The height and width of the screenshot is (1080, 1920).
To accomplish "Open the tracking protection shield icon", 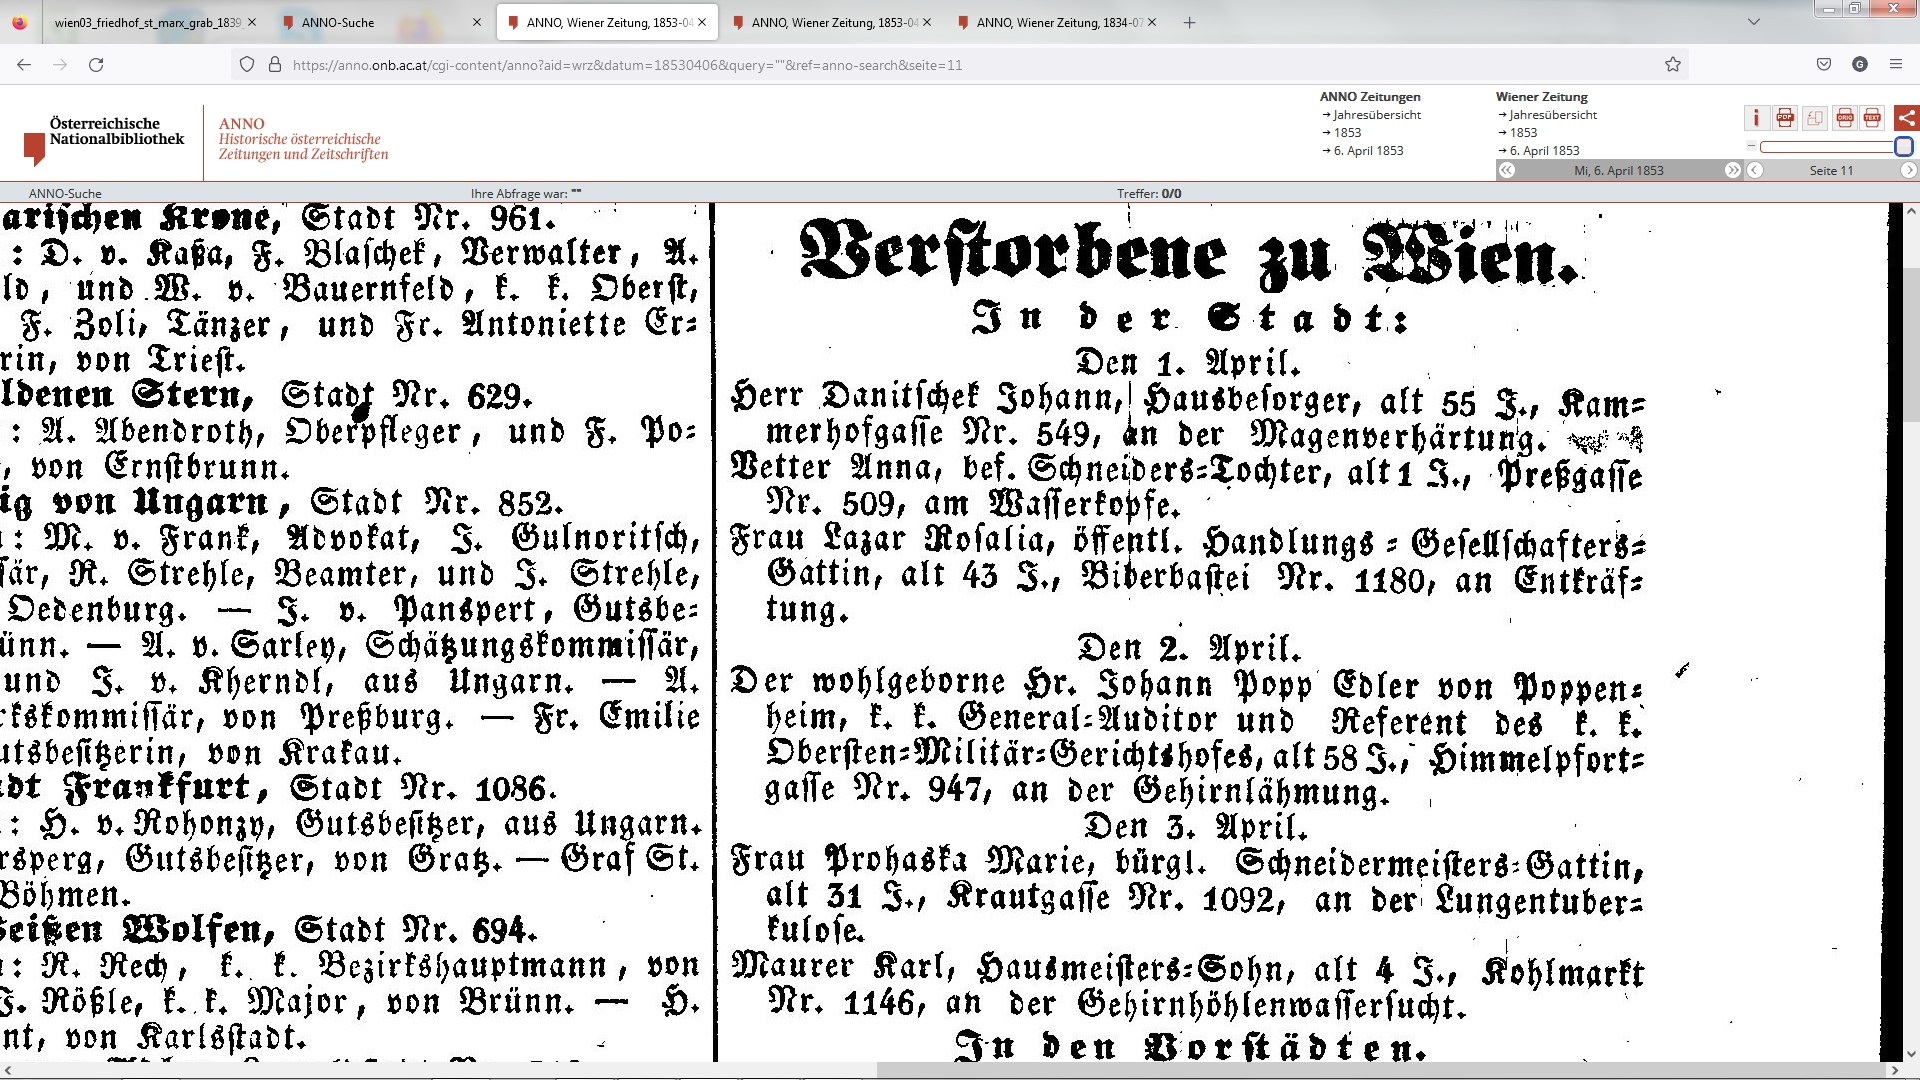I will tap(247, 64).
